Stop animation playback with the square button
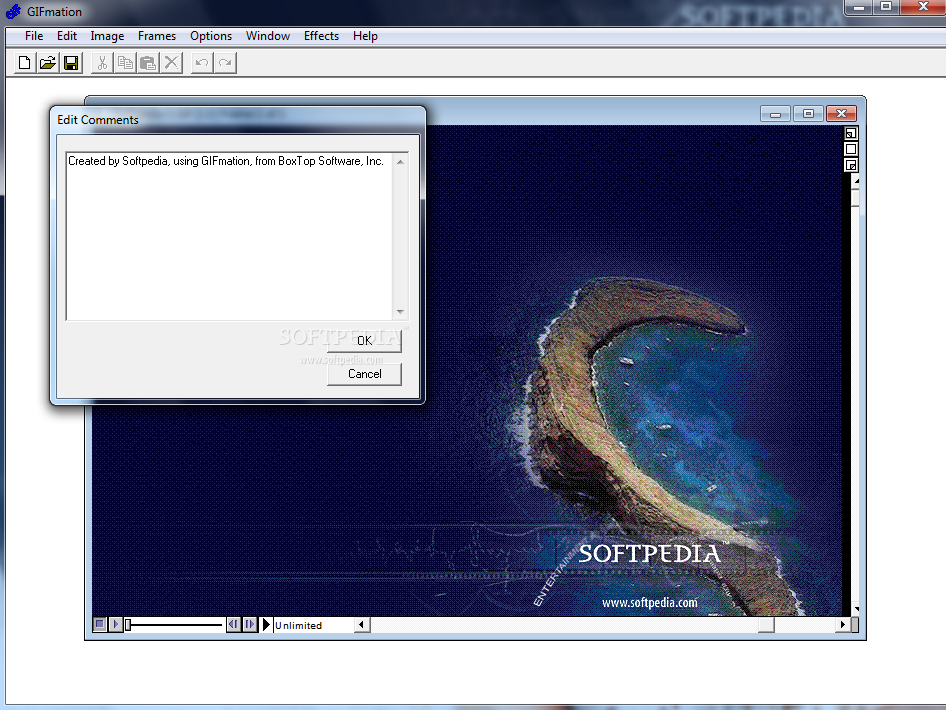This screenshot has width=946, height=710. (x=100, y=624)
